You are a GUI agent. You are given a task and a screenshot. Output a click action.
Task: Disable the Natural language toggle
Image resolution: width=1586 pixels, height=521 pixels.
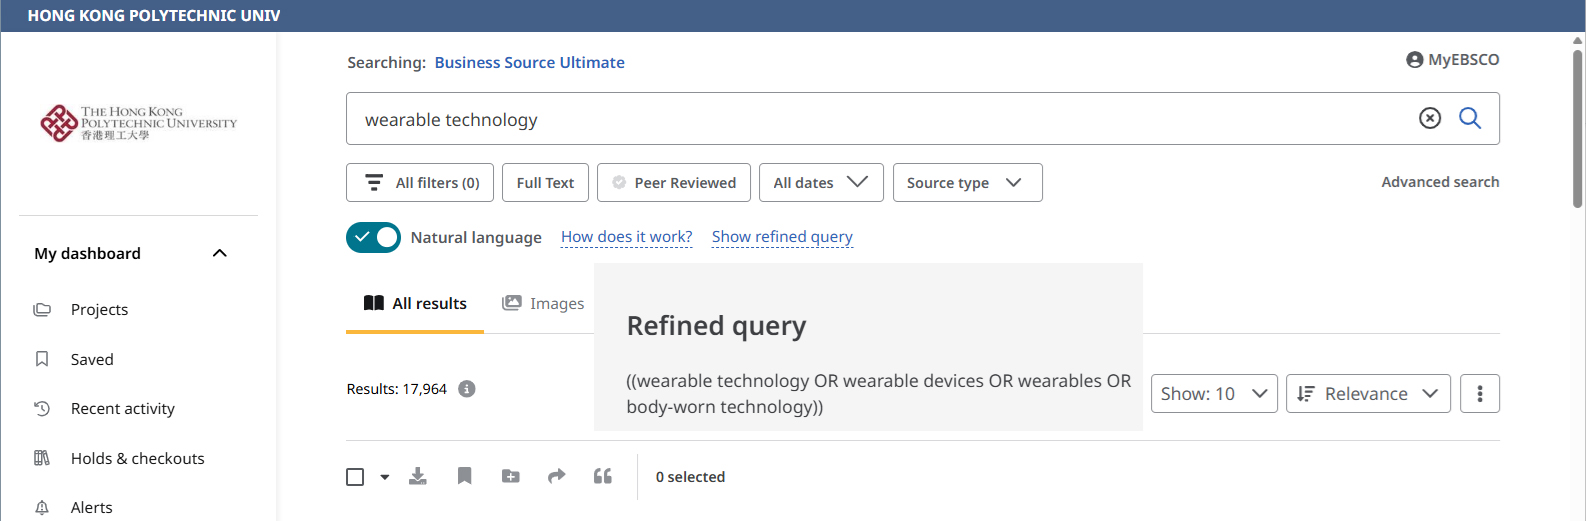click(373, 237)
